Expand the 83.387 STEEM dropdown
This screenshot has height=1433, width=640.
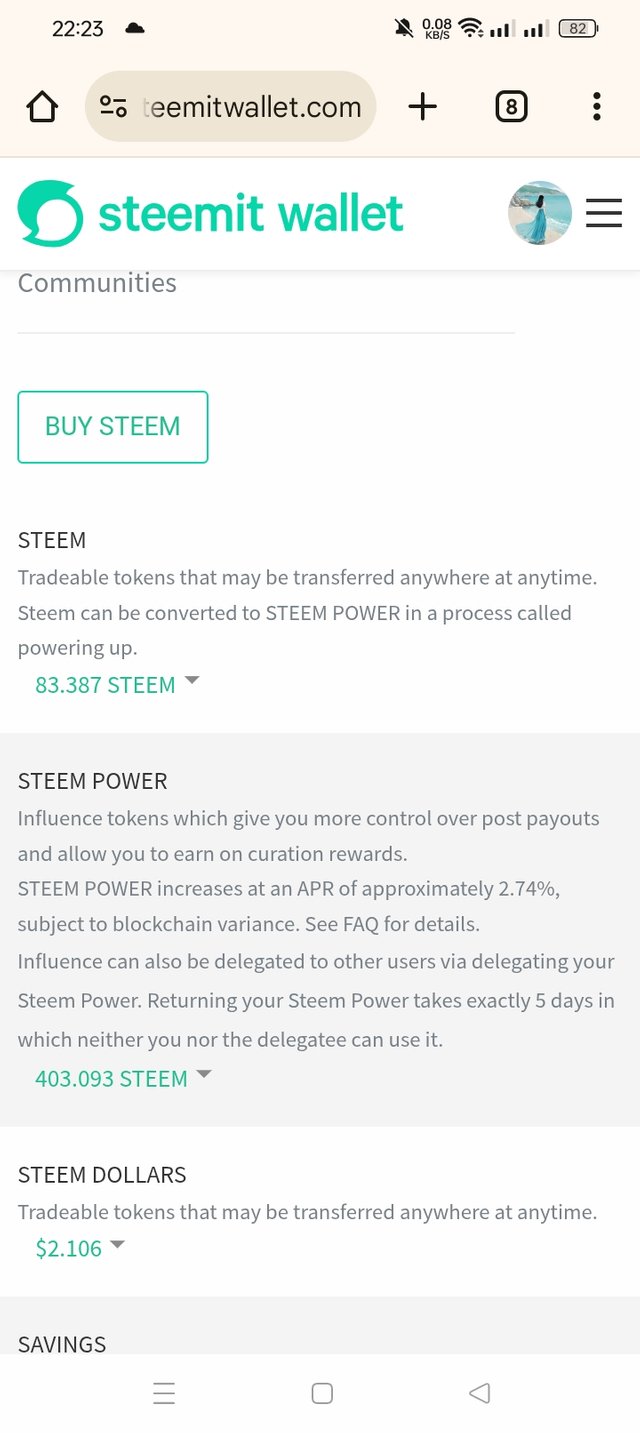[x=118, y=685]
